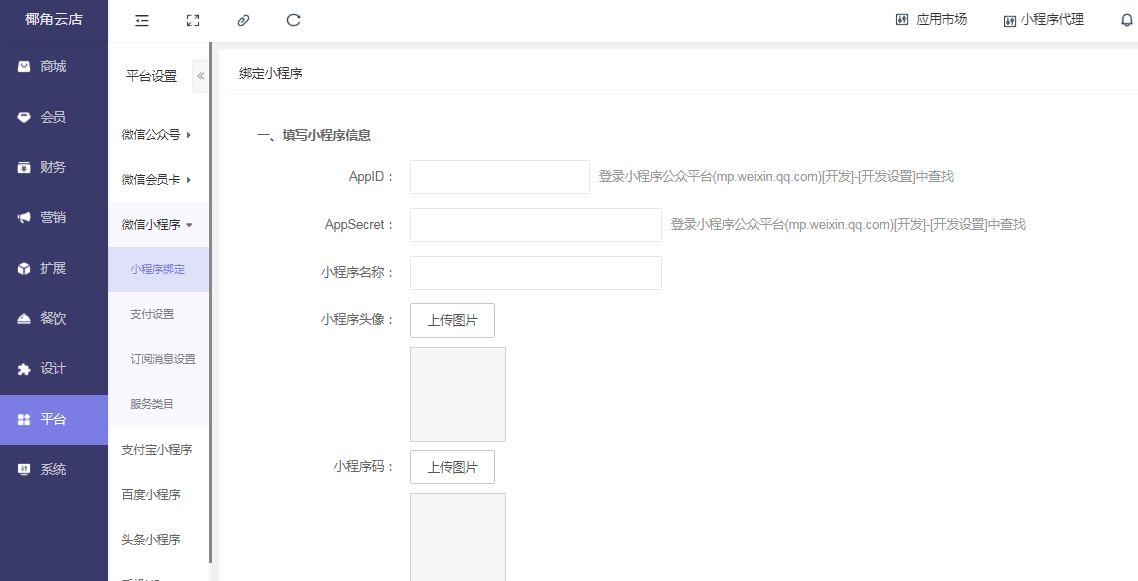Select 支付设置 in submenu
This screenshot has width=1138, height=581.
(x=152, y=314)
